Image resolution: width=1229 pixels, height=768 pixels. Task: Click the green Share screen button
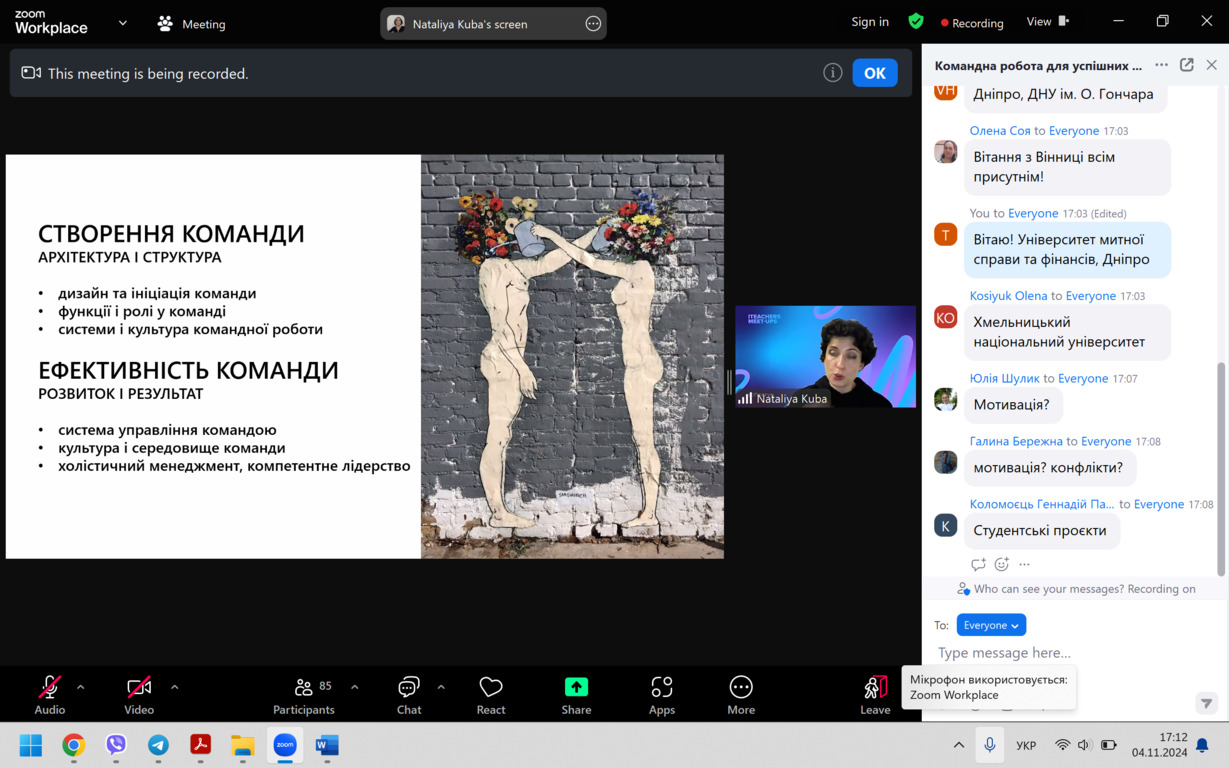coord(576,694)
